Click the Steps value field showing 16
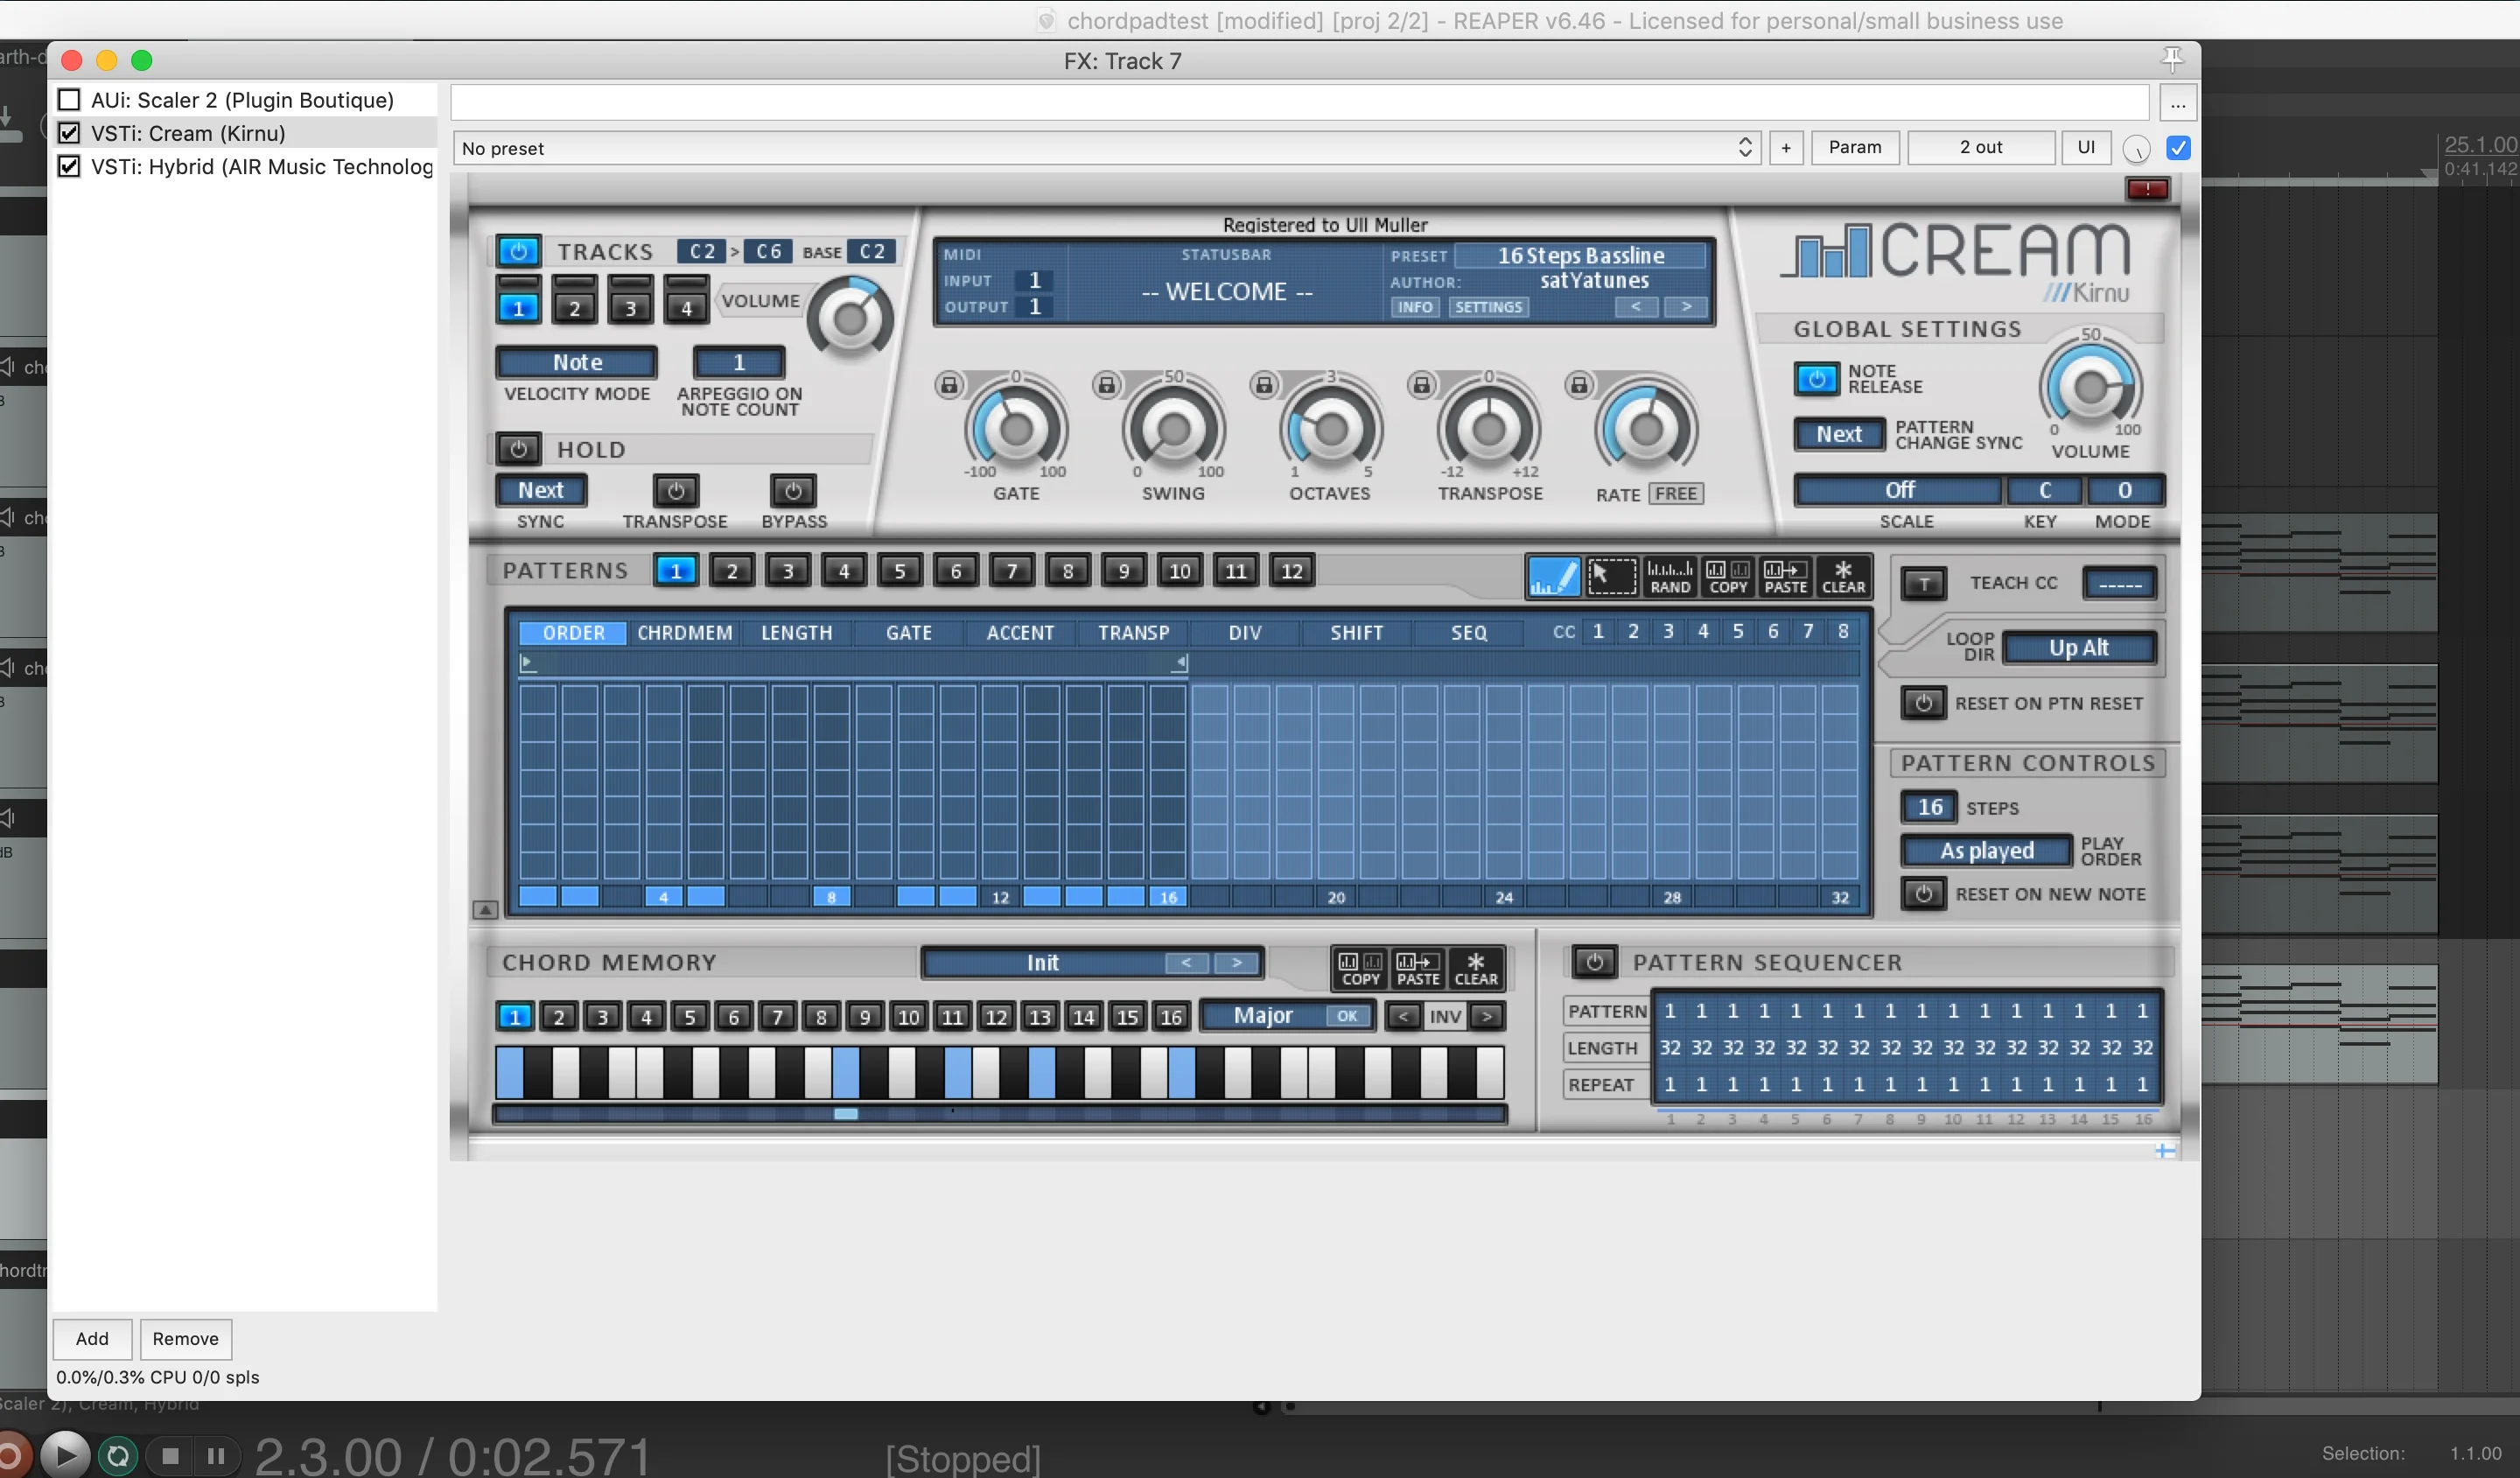The height and width of the screenshot is (1478, 2520). [1929, 807]
